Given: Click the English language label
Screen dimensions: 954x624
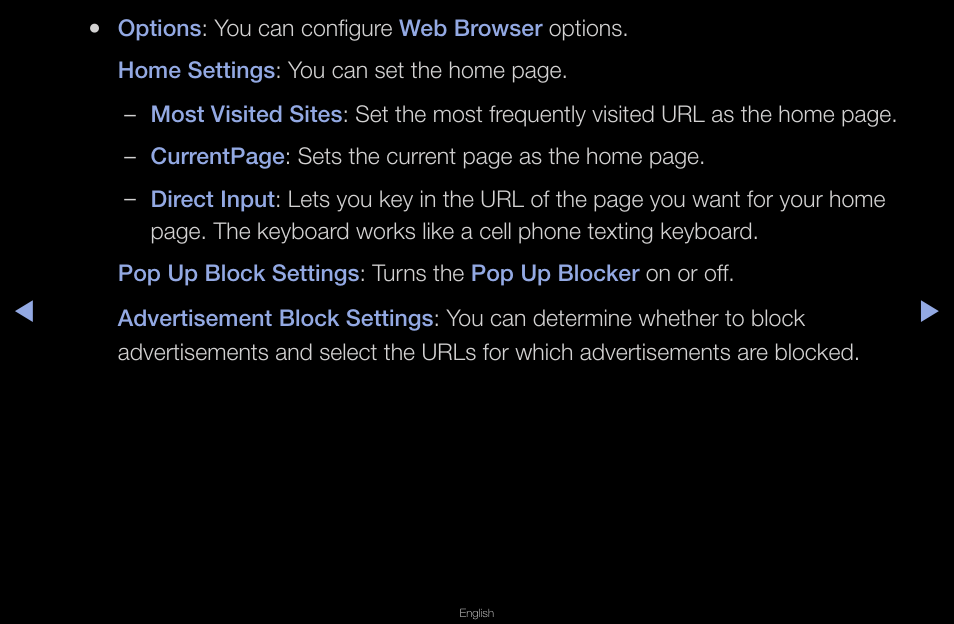Looking at the screenshot, I should (476, 613).
